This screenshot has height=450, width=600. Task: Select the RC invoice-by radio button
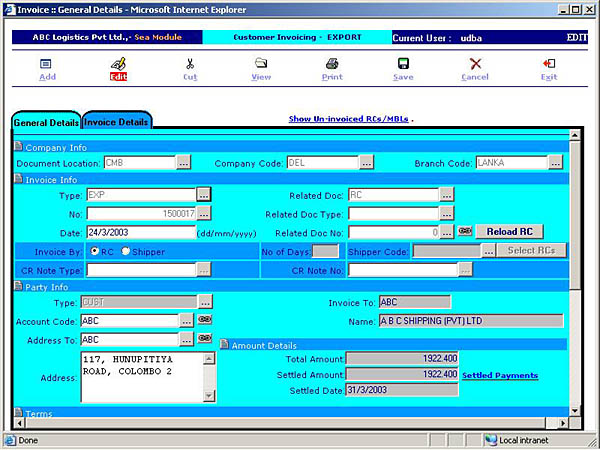(x=94, y=251)
